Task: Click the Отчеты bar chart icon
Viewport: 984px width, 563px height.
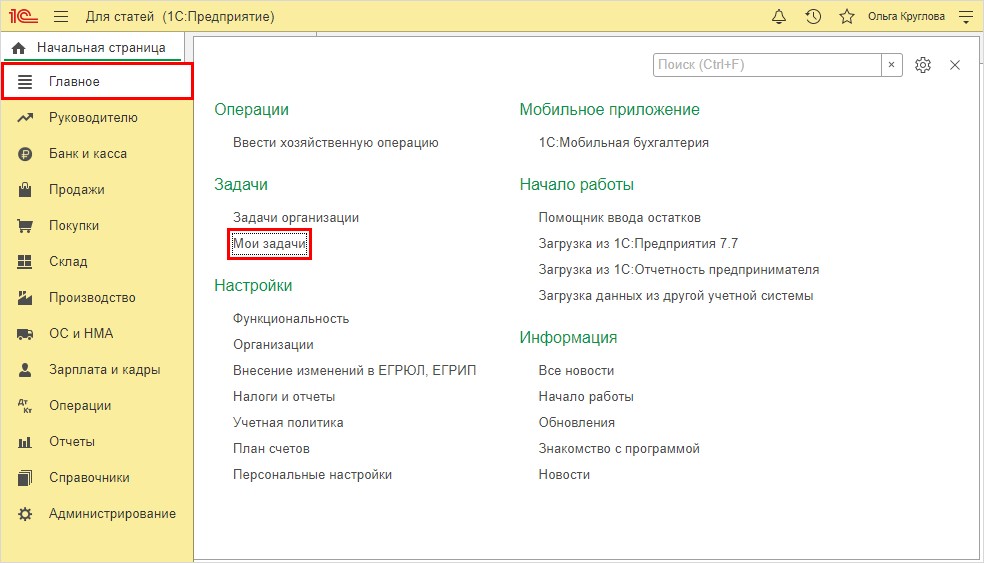Action: pos(24,442)
